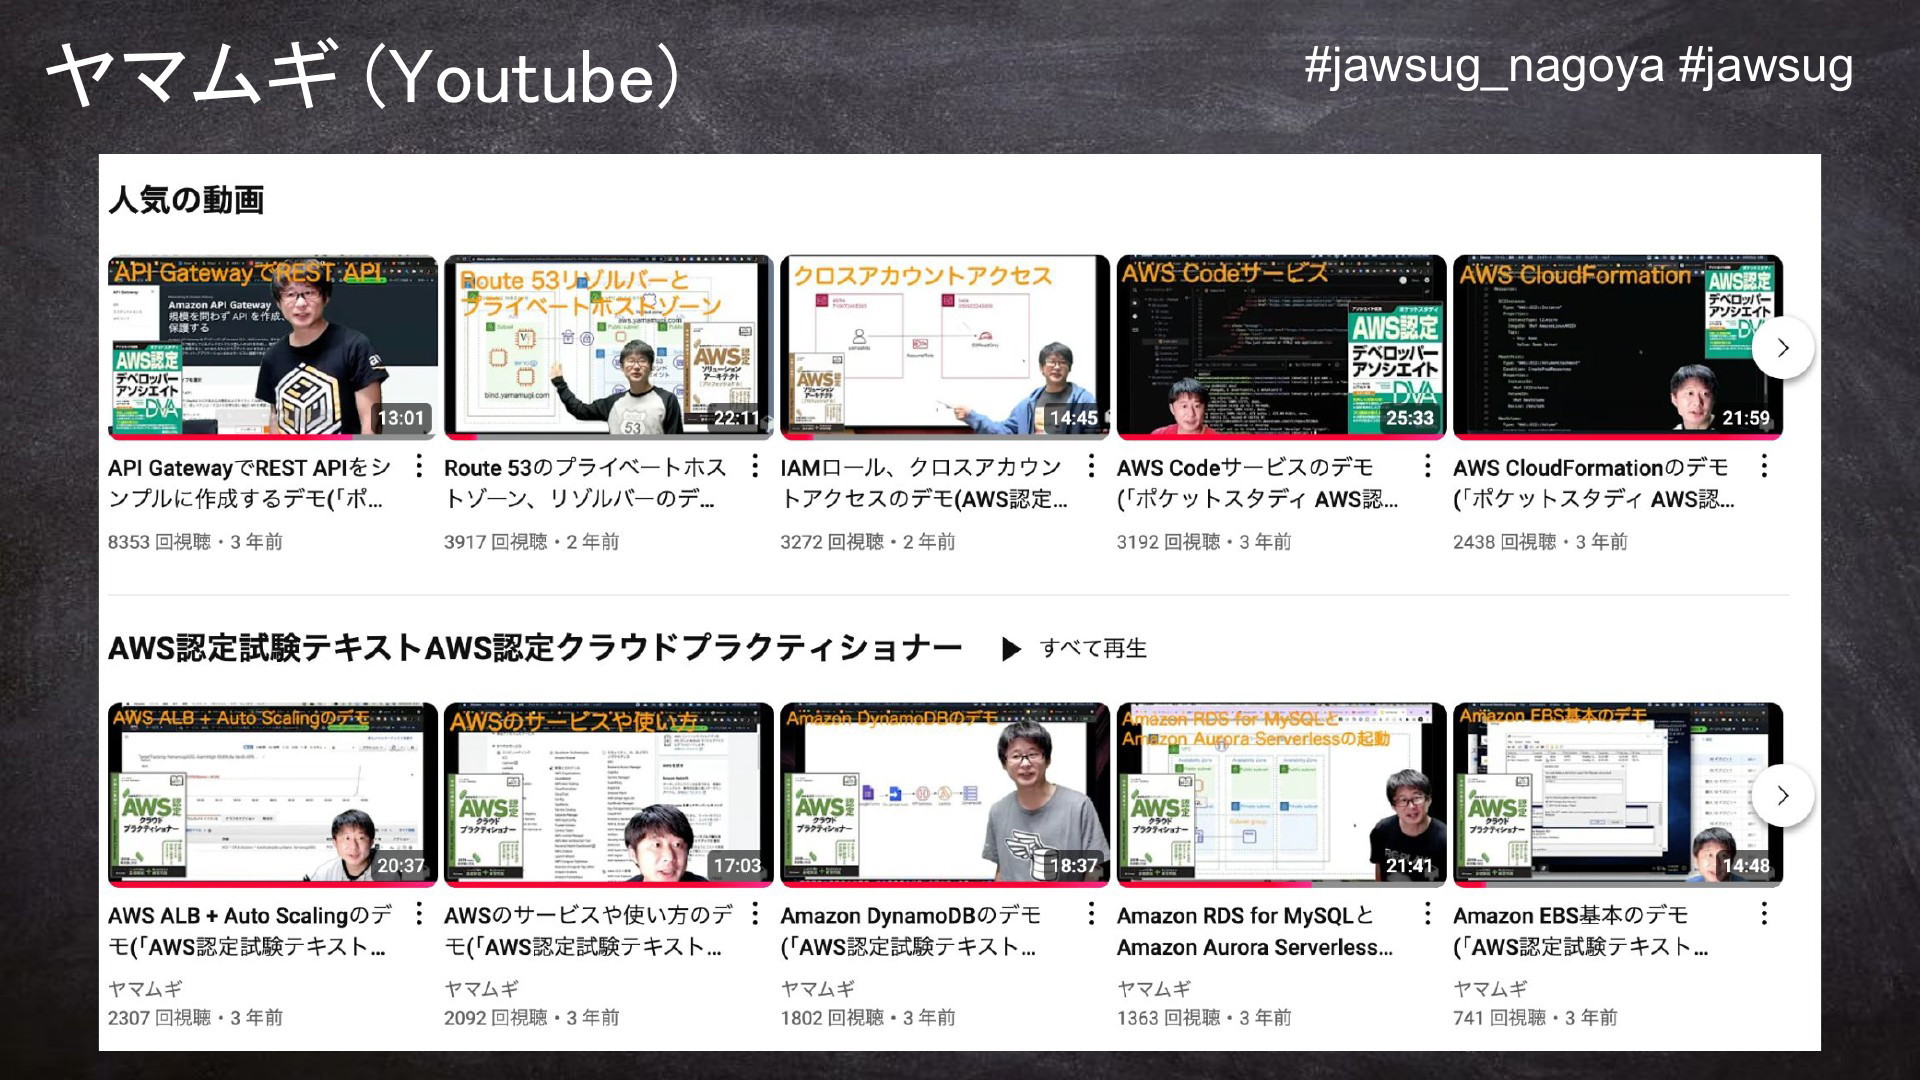1920x1080 pixels.
Task: Click title 'Amazon EBS基本のデモ'
Action: [1581, 931]
